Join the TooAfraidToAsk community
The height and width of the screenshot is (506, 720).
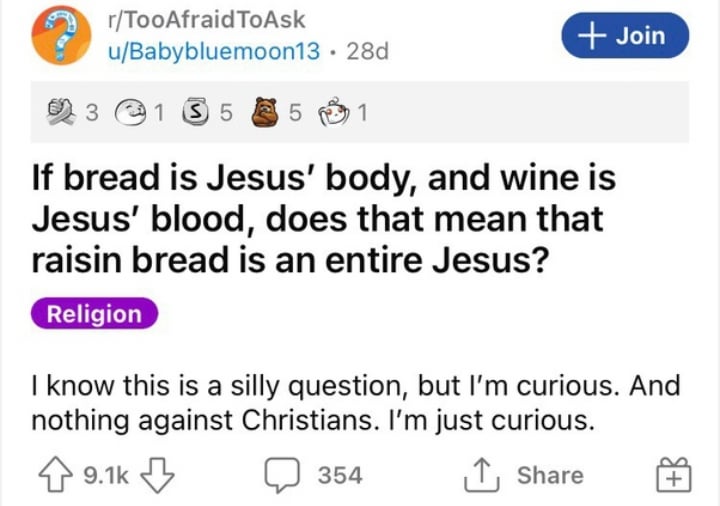click(624, 35)
